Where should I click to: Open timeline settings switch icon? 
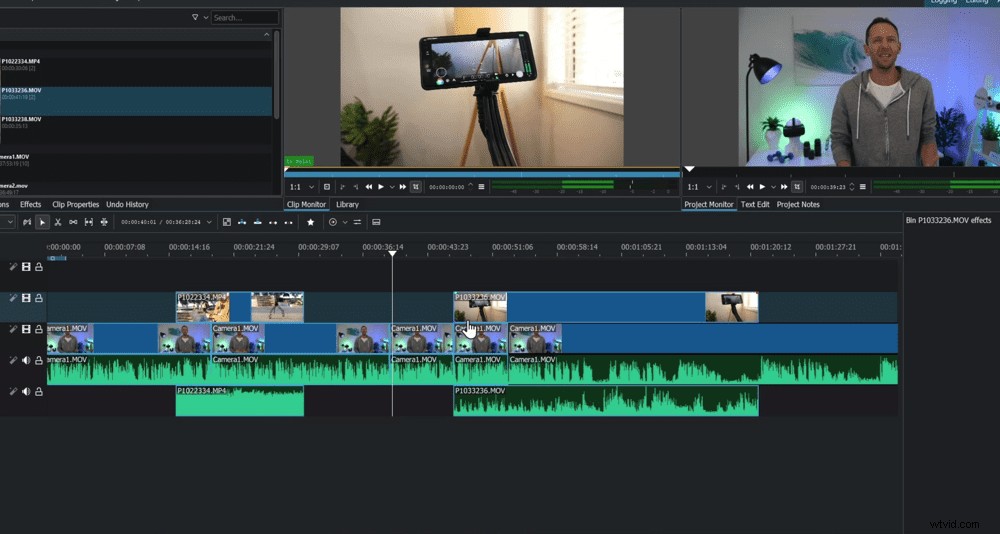[x=357, y=222]
